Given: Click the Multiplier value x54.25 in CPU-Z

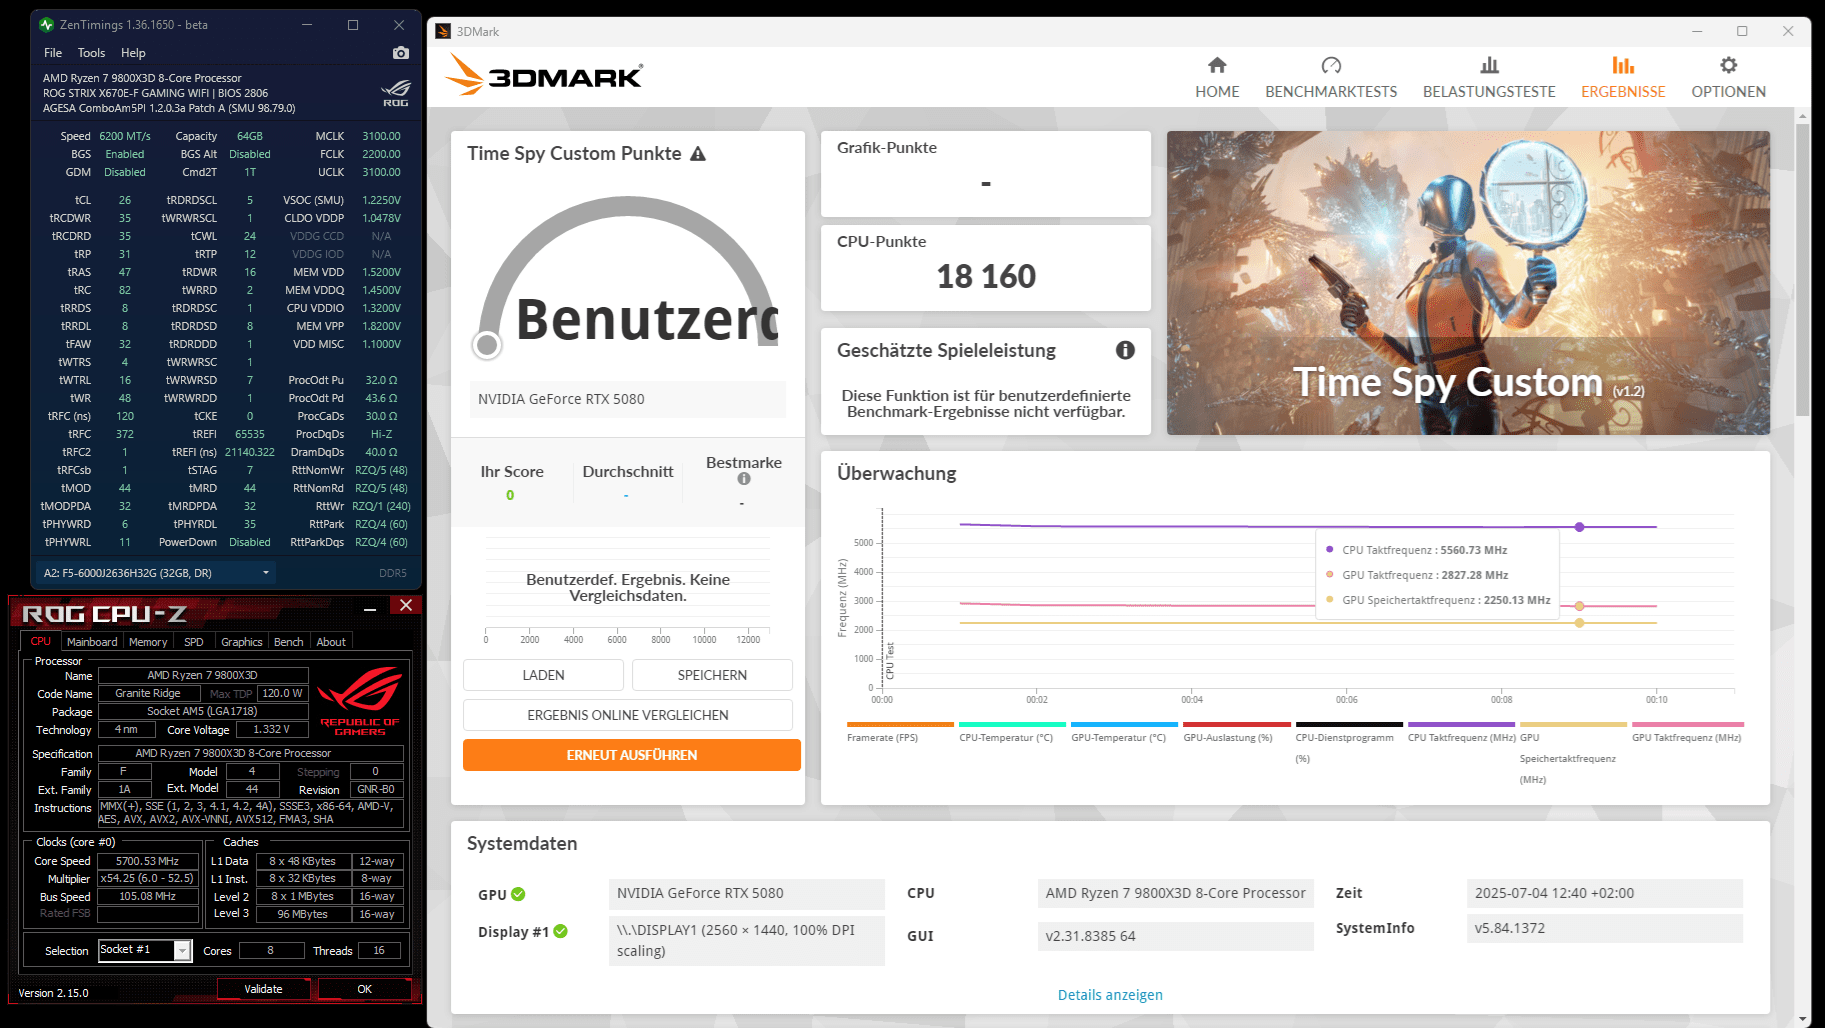Looking at the screenshot, I should coord(147,879).
